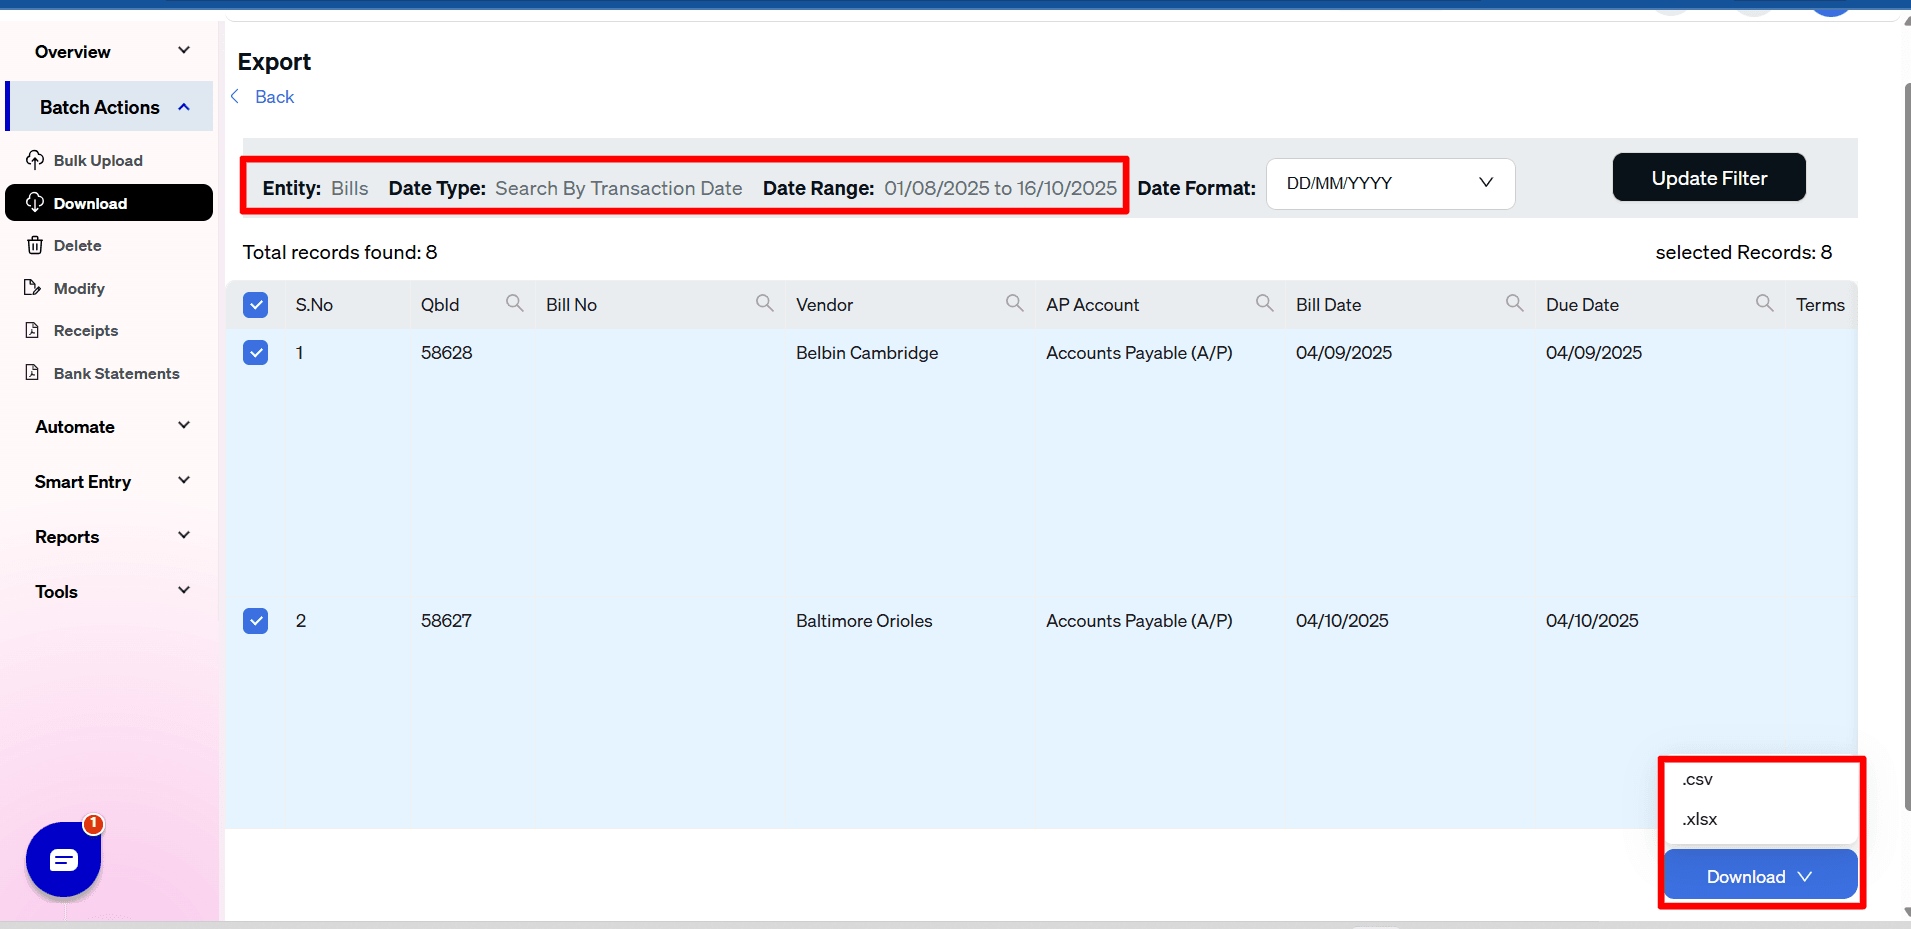Uncheck the row for Baltimore Orioles bill

coord(256,620)
